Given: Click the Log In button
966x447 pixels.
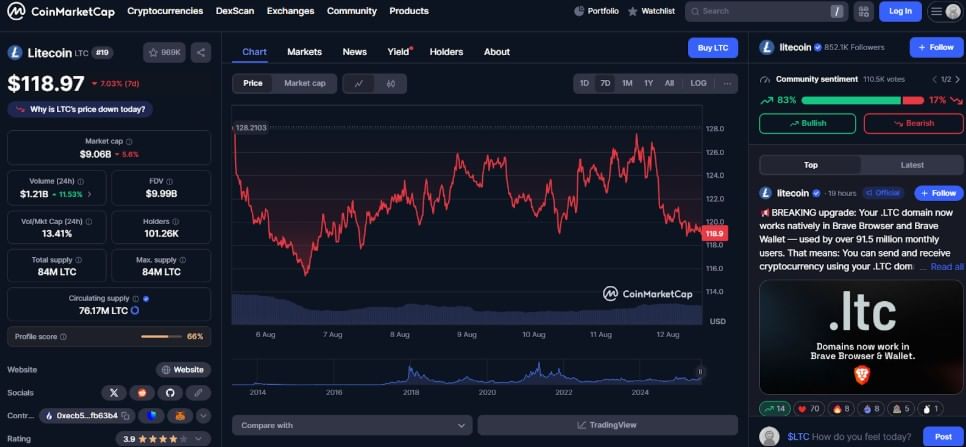Looking at the screenshot, I should tap(900, 11).
